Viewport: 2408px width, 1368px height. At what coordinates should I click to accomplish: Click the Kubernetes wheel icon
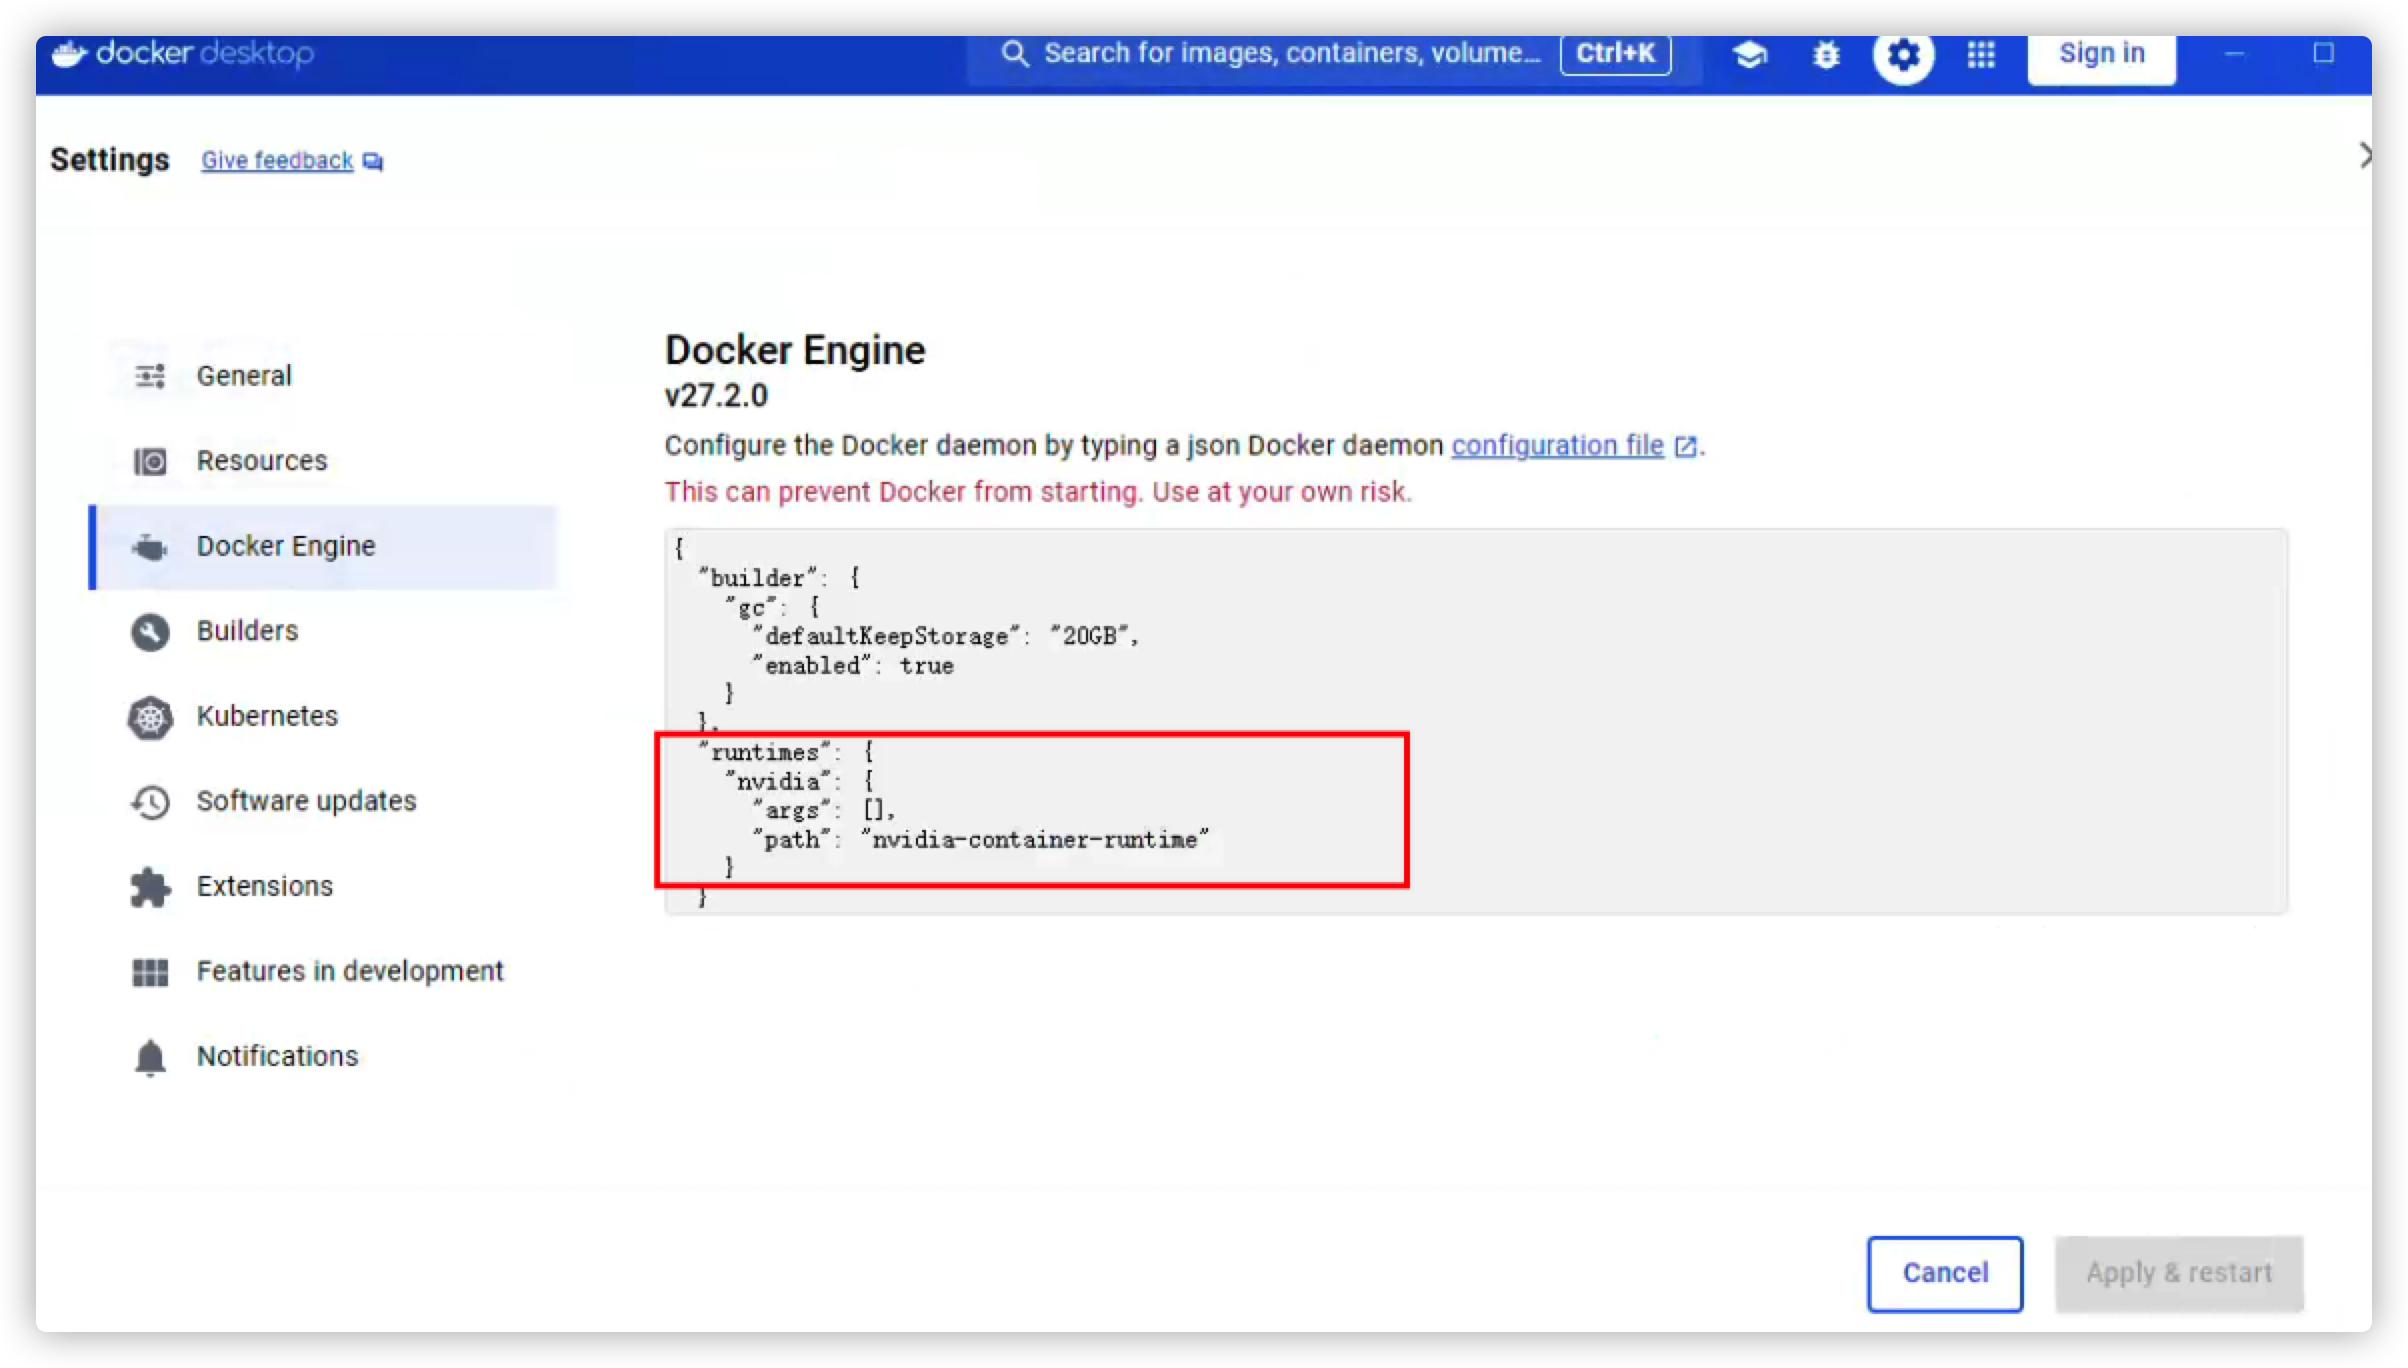(150, 717)
